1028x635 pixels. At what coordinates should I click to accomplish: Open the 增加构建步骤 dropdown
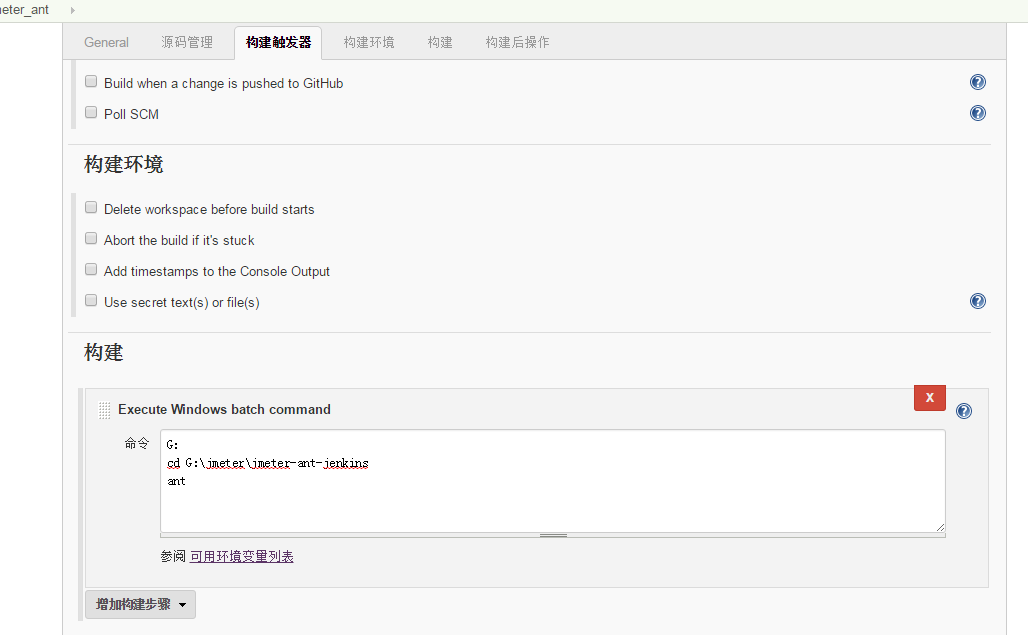pos(140,604)
